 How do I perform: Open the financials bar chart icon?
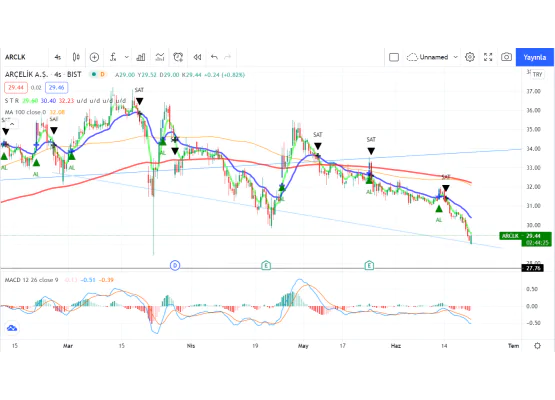[141, 57]
